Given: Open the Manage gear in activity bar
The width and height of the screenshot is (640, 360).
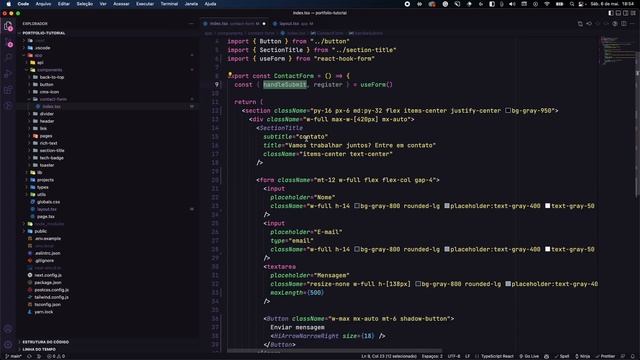Looking at the screenshot, I should (8, 345).
